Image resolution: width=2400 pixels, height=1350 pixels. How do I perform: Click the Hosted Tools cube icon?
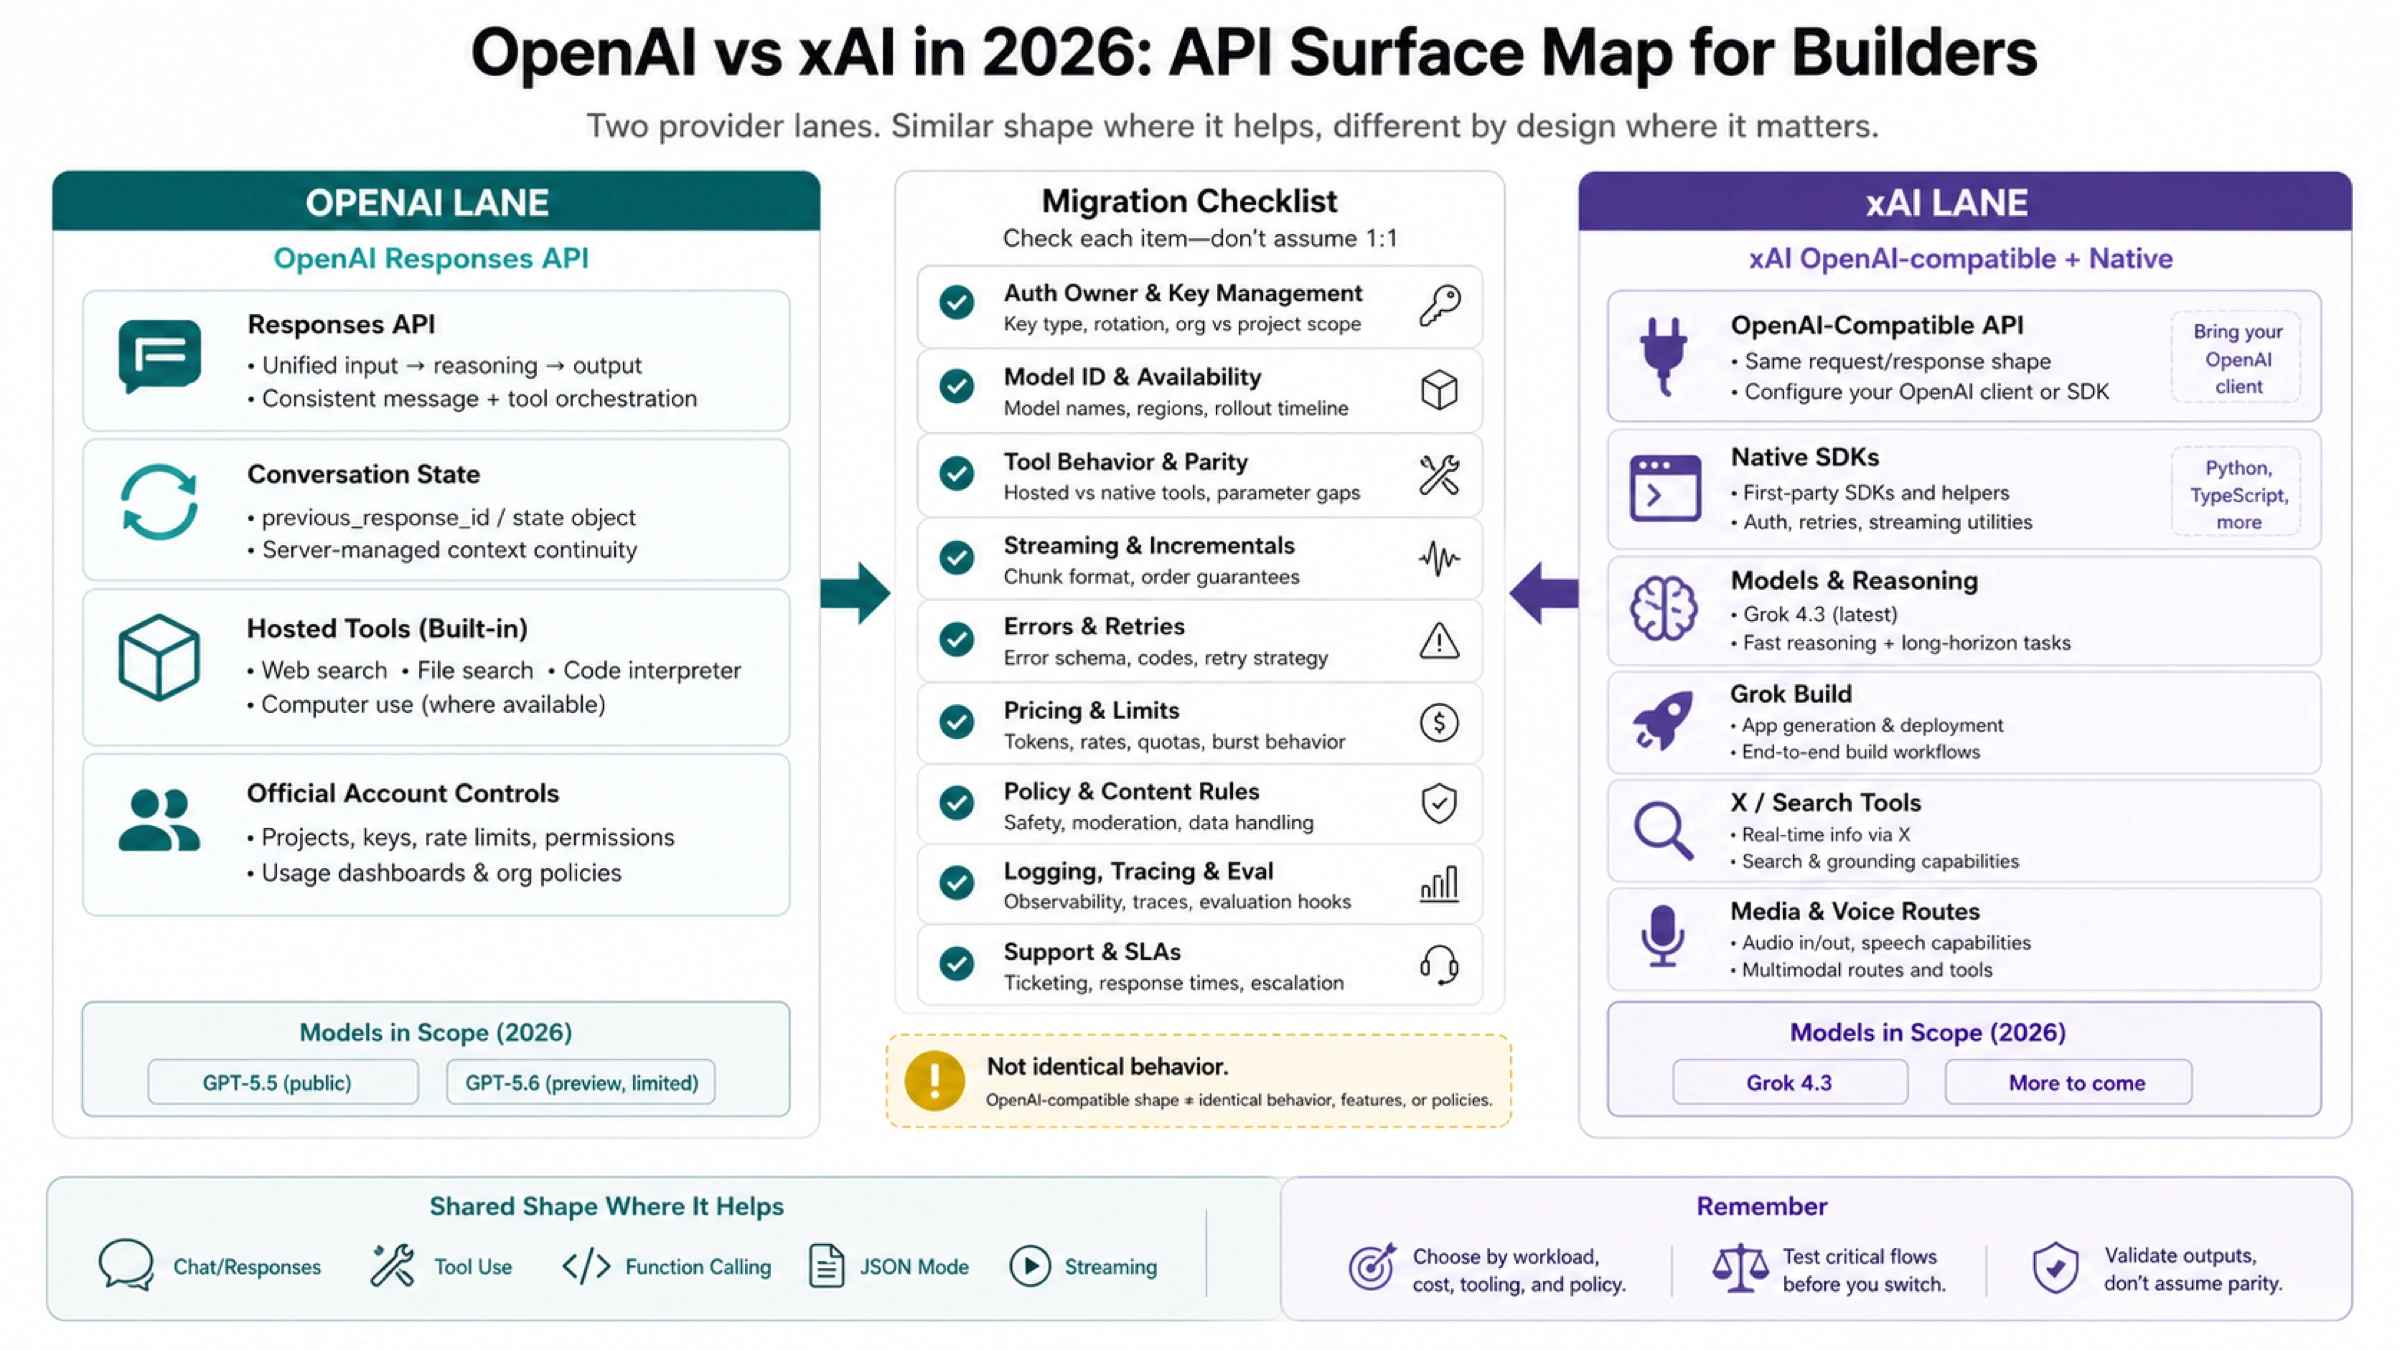pos(159,657)
